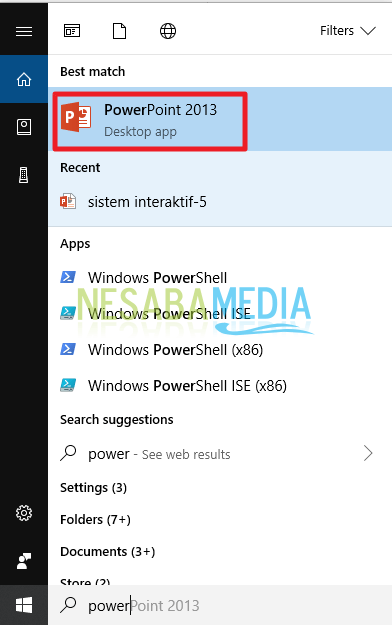Click the Windows PowerShell (x86) icon

pos(68,349)
